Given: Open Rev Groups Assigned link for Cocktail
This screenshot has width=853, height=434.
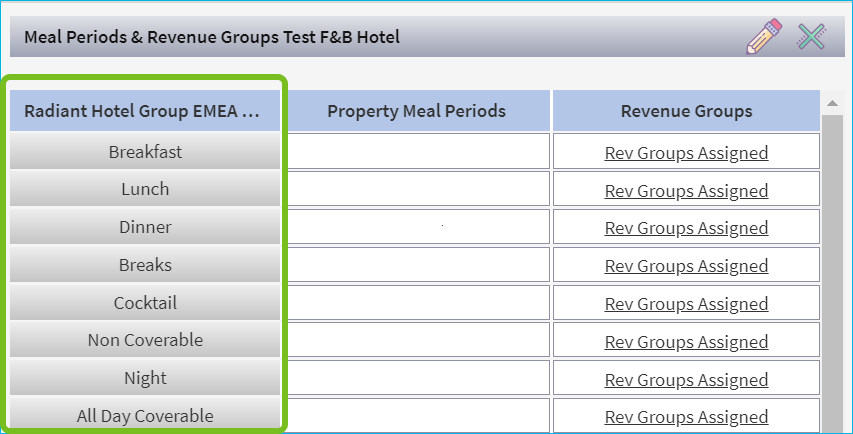Looking at the screenshot, I should coord(686,303).
